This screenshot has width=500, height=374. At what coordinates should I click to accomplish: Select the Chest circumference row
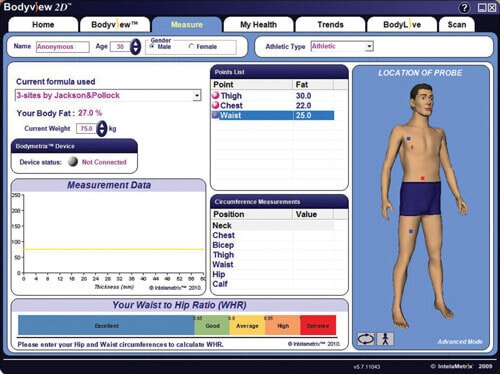tap(273, 235)
